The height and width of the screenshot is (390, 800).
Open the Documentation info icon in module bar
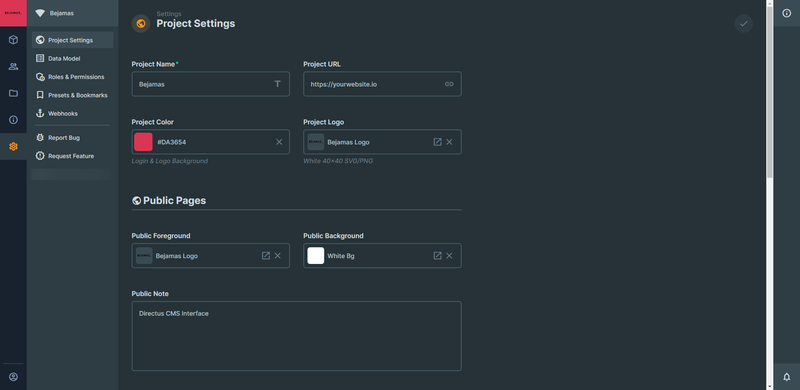point(13,120)
